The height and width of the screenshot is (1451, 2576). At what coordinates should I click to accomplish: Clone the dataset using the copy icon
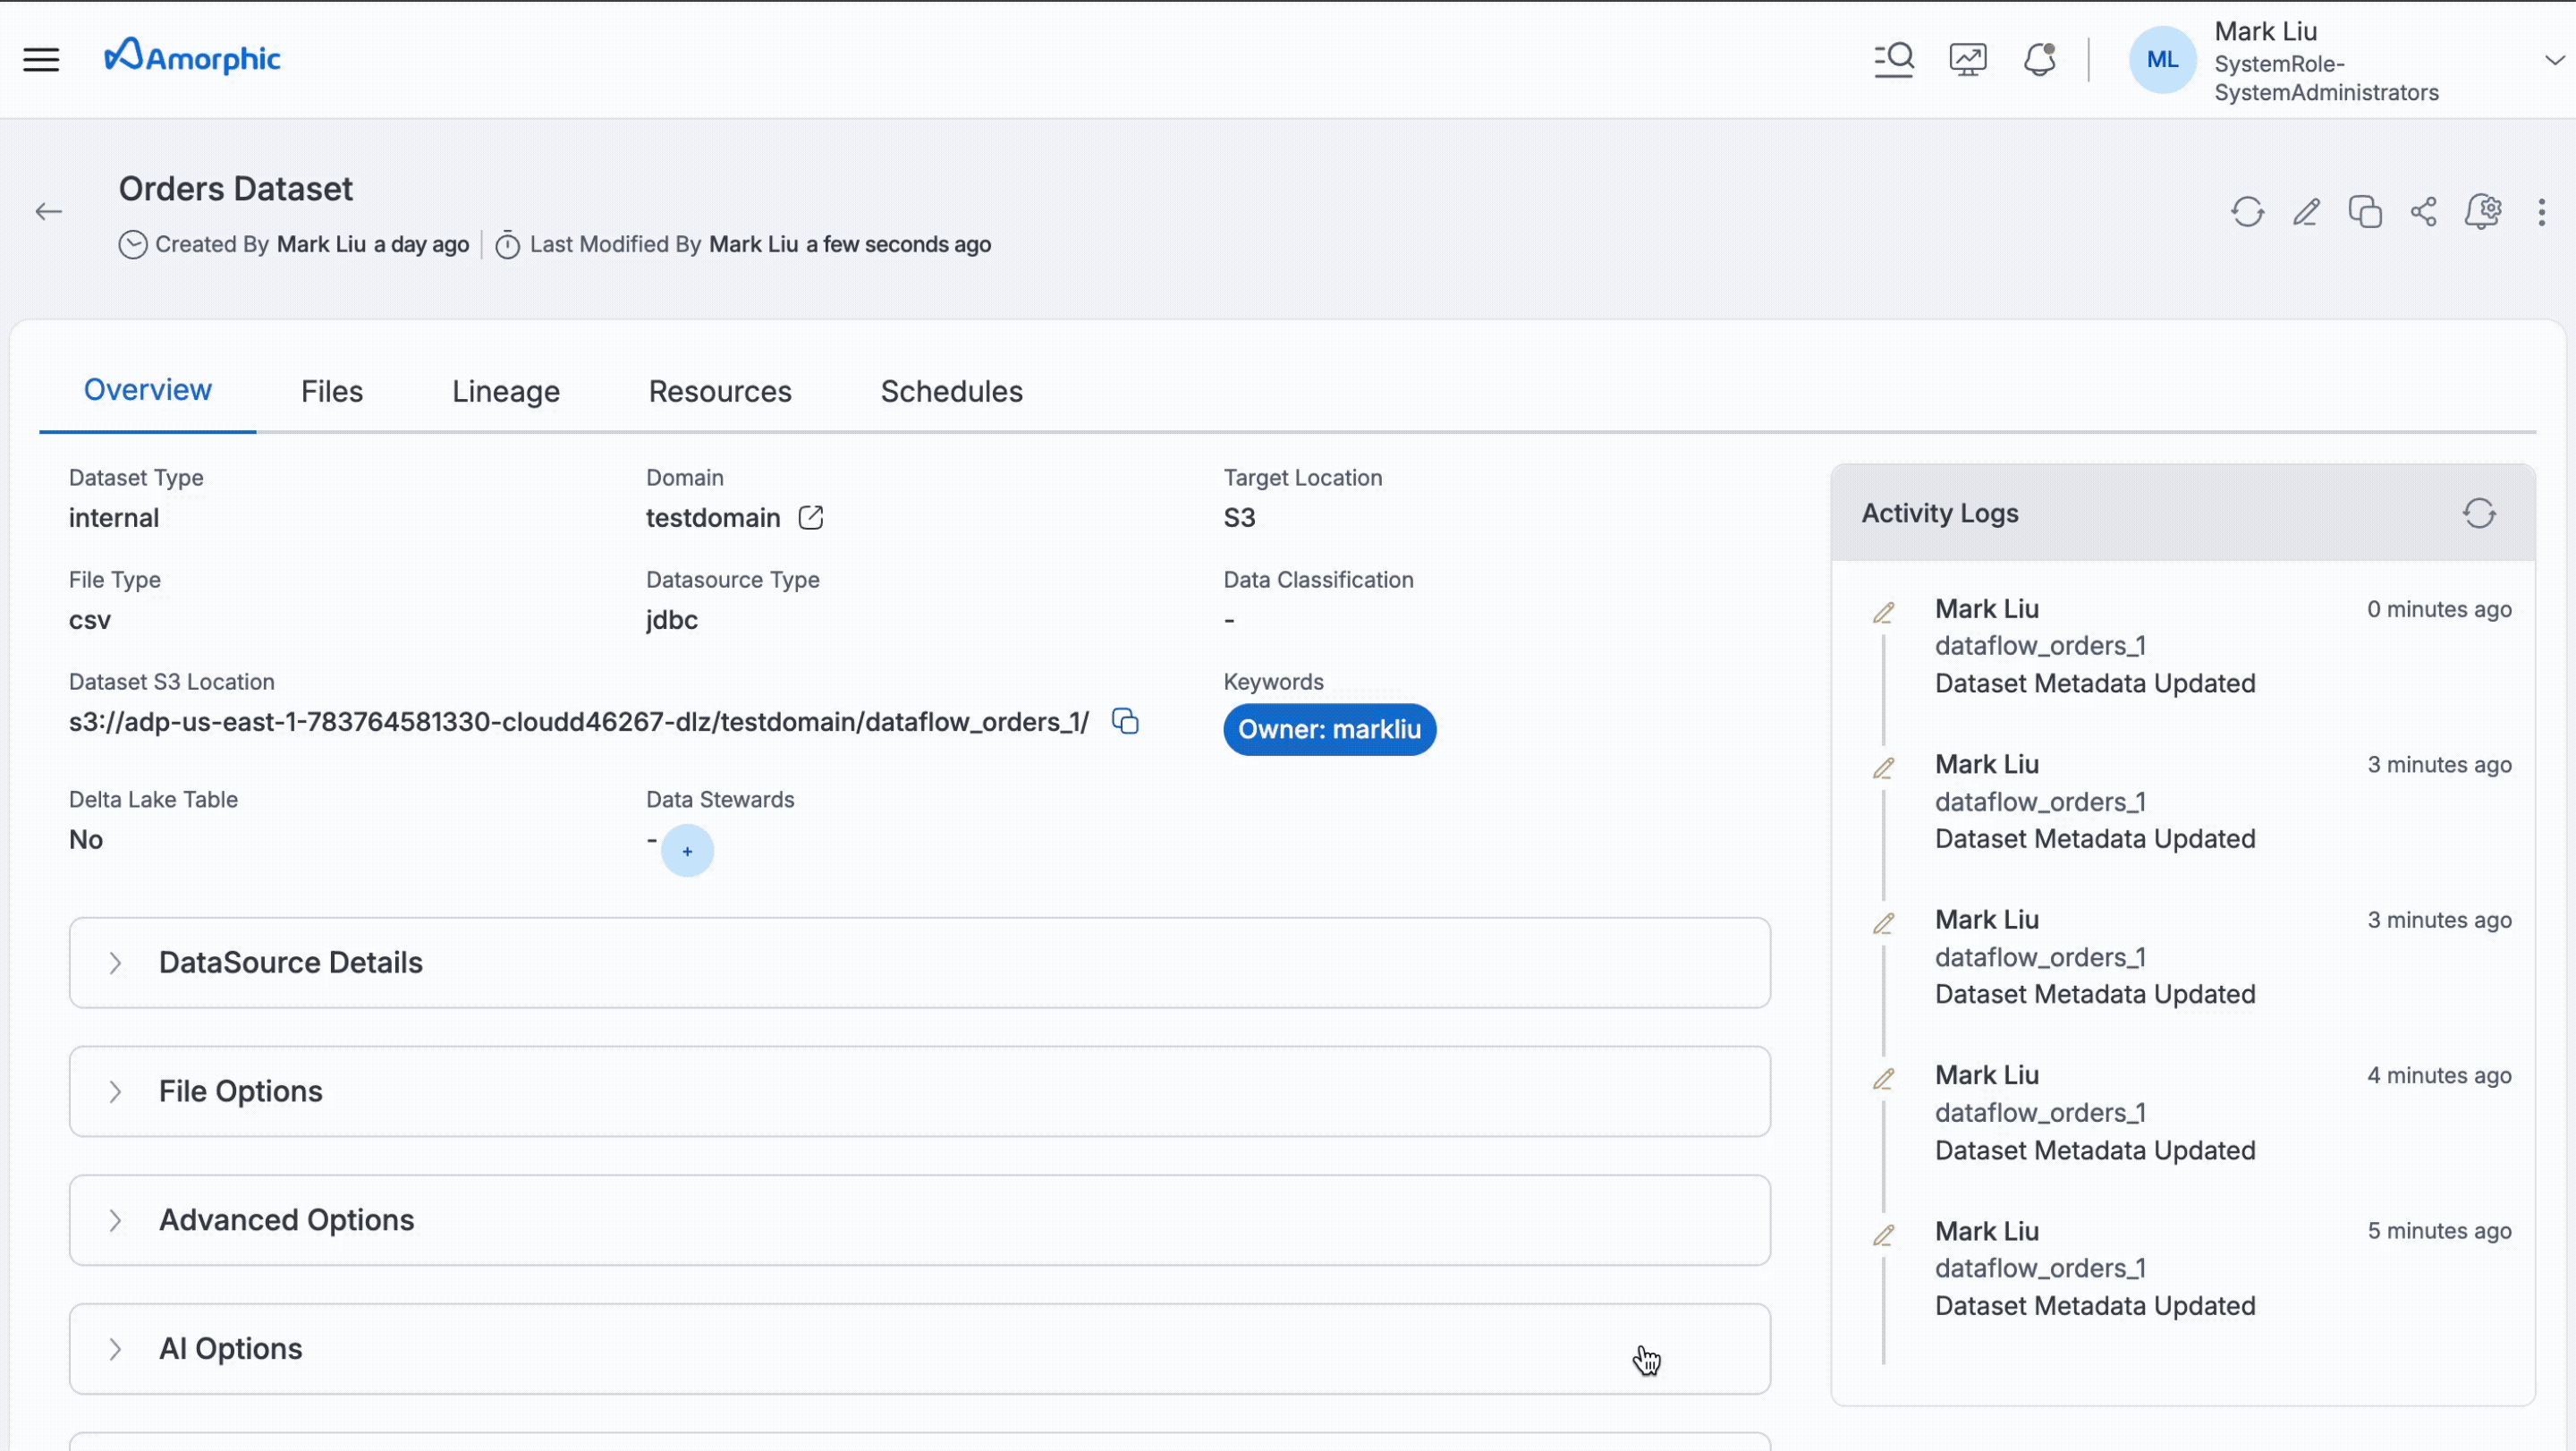pyautogui.click(x=2365, y=212)
